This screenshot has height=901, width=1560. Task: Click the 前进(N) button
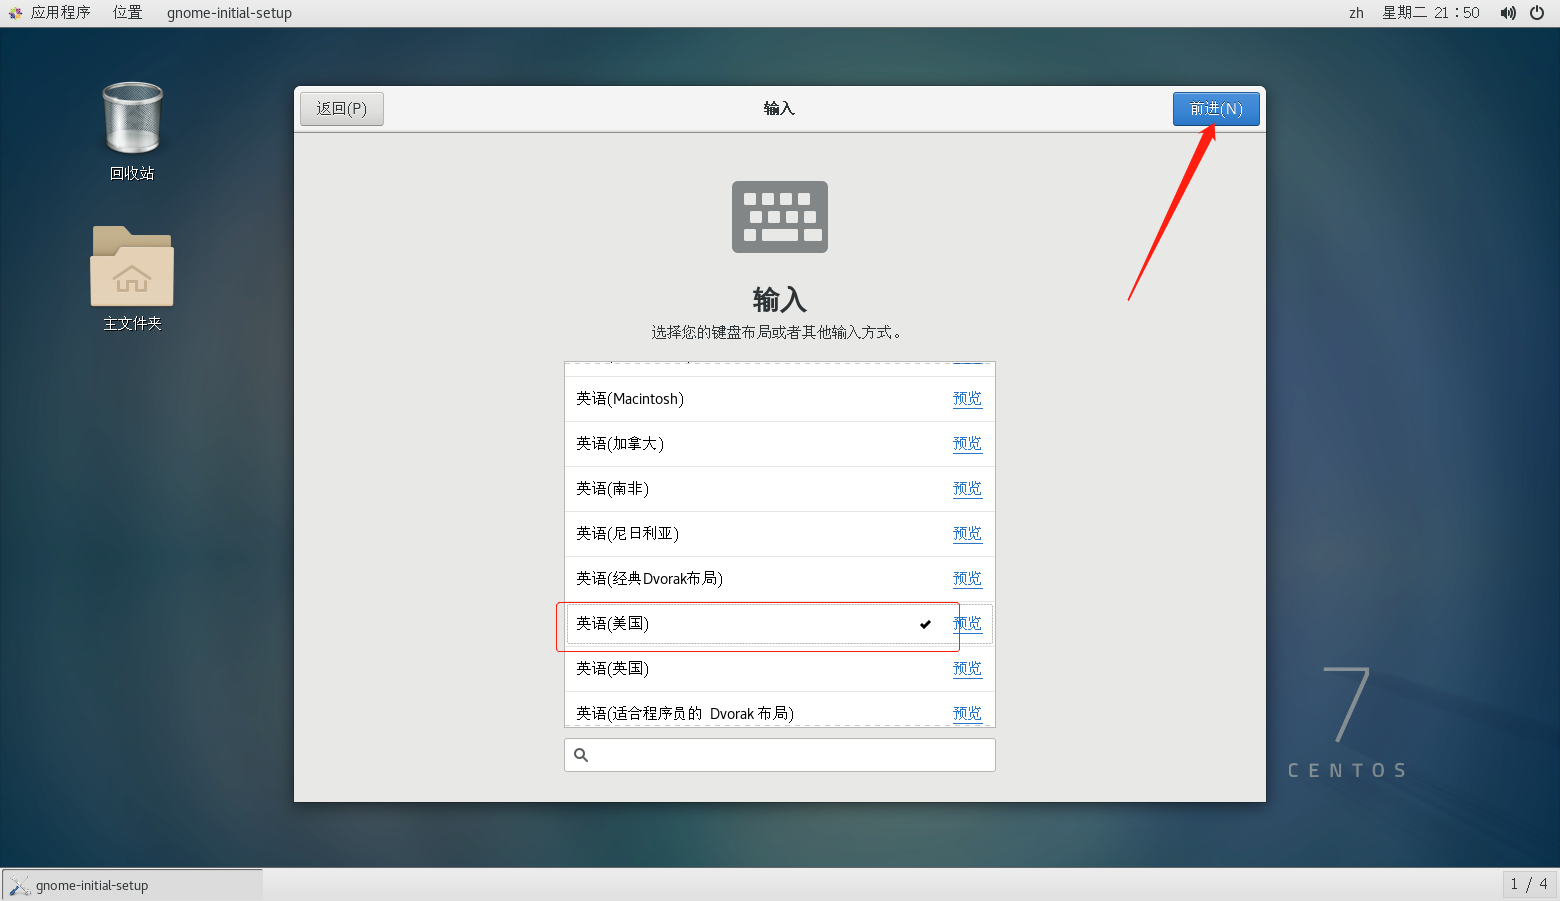pyautogui.click(x=1216, y=109)
